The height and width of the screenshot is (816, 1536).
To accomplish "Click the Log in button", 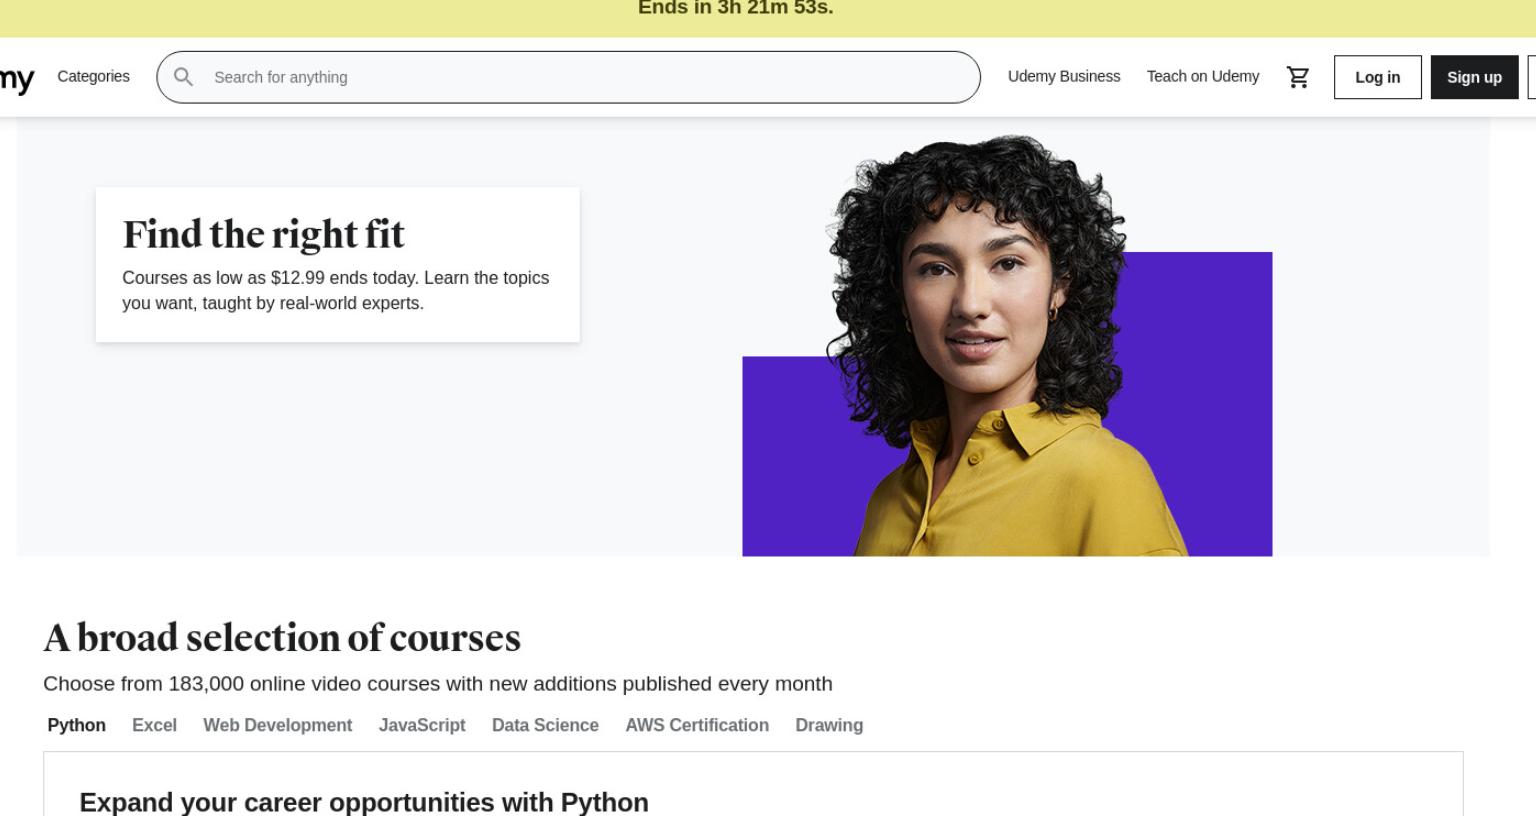I will (x=1377, y=77).
